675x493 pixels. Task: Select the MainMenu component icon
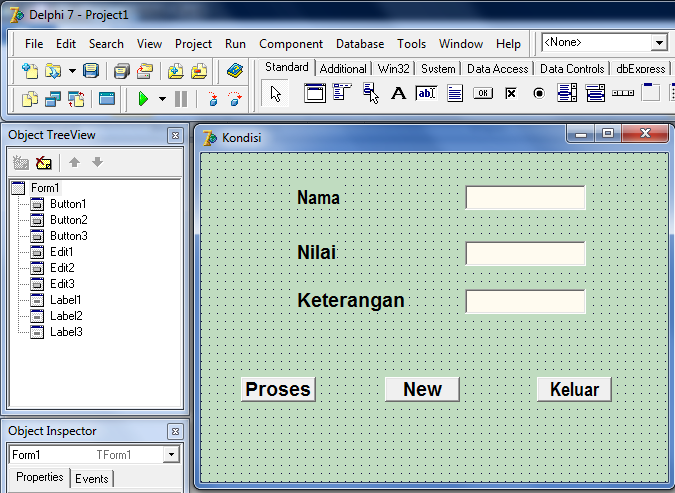point(342,93)
